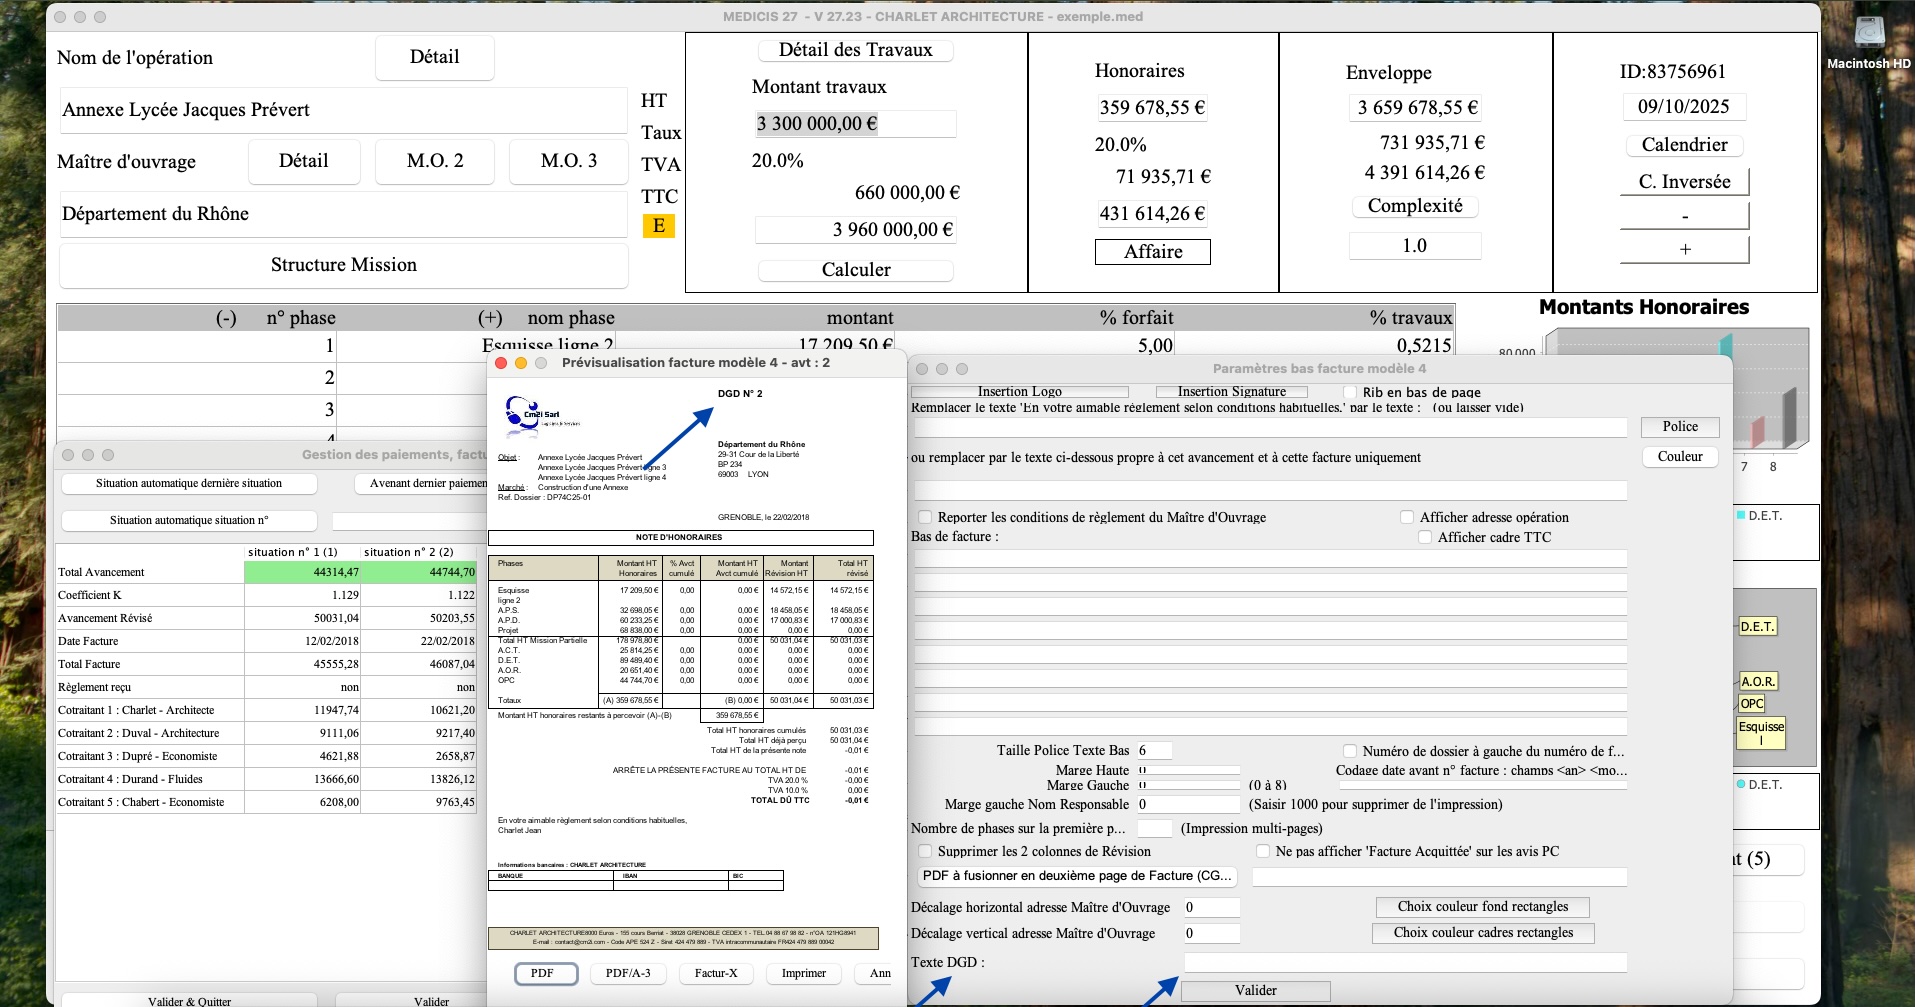Viewport: 1915px width, 1007px height.
Task: Click the Nombre de phases sur première page field
Action: [1154, 828]
